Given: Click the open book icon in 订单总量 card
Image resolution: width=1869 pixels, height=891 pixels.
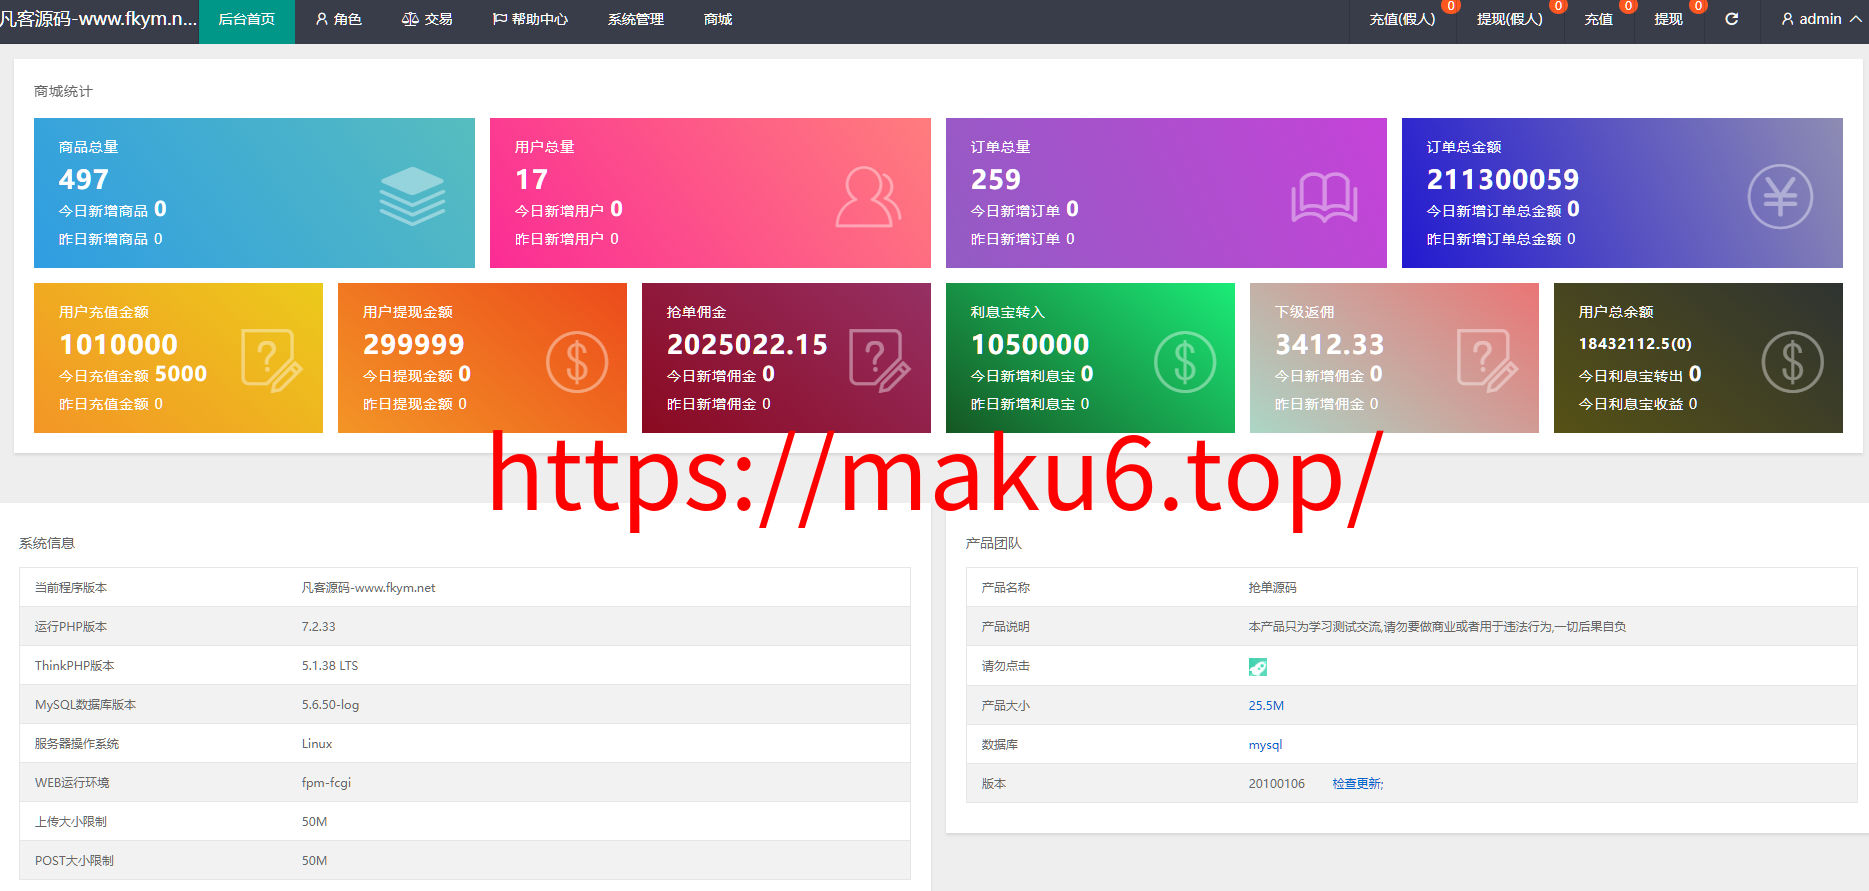Looking at the screenshot, I should [x=1324, y=197].
